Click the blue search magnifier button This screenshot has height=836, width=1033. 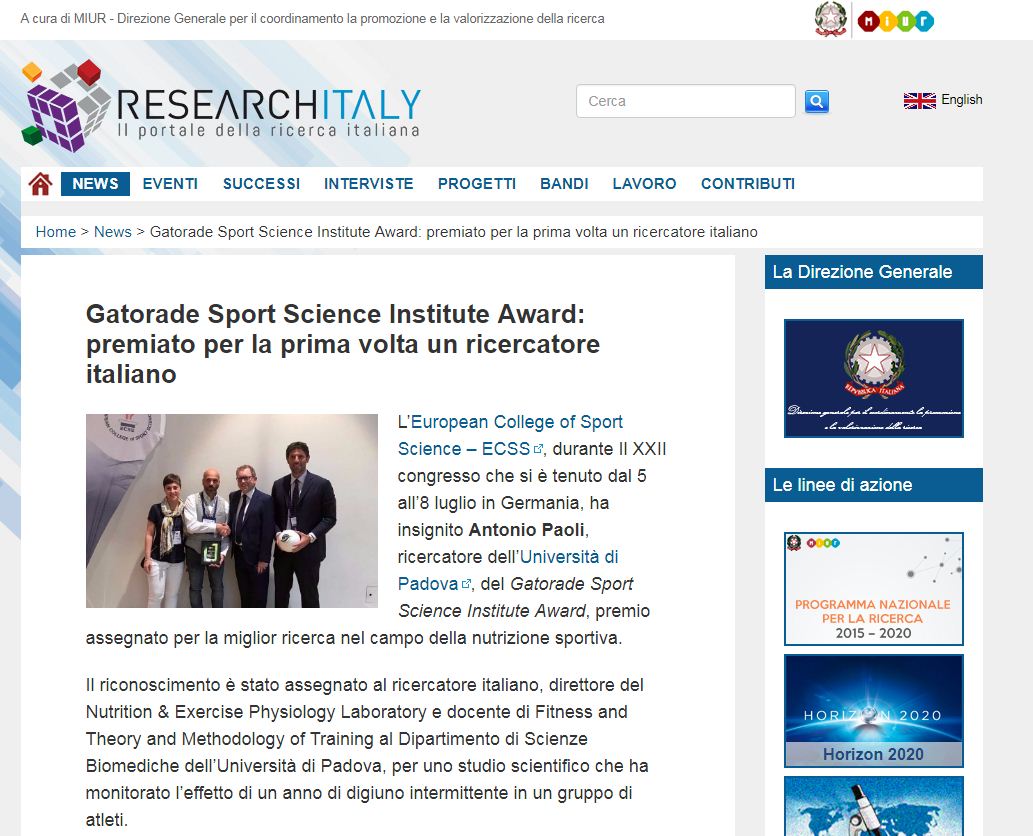816,101
